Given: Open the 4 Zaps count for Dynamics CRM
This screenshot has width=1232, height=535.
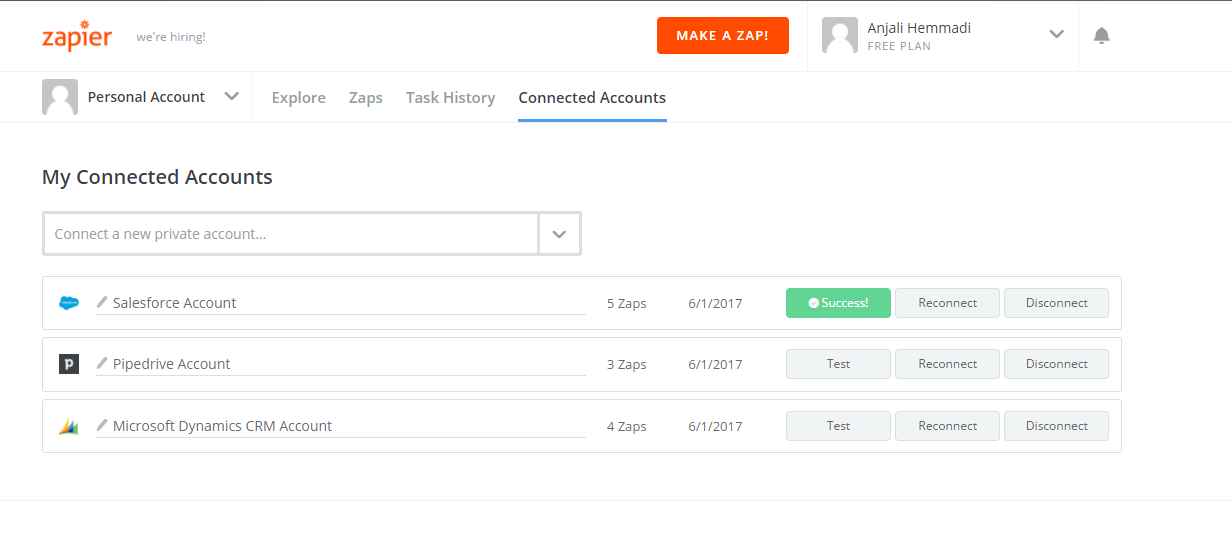Looking at the screenshot, I should (627, 426).
